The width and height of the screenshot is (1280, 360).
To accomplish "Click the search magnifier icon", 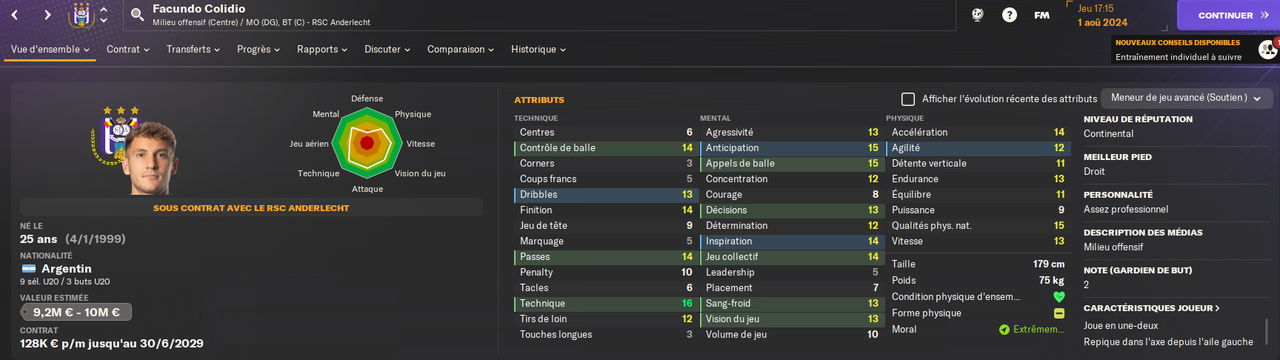I will (137, 15).
